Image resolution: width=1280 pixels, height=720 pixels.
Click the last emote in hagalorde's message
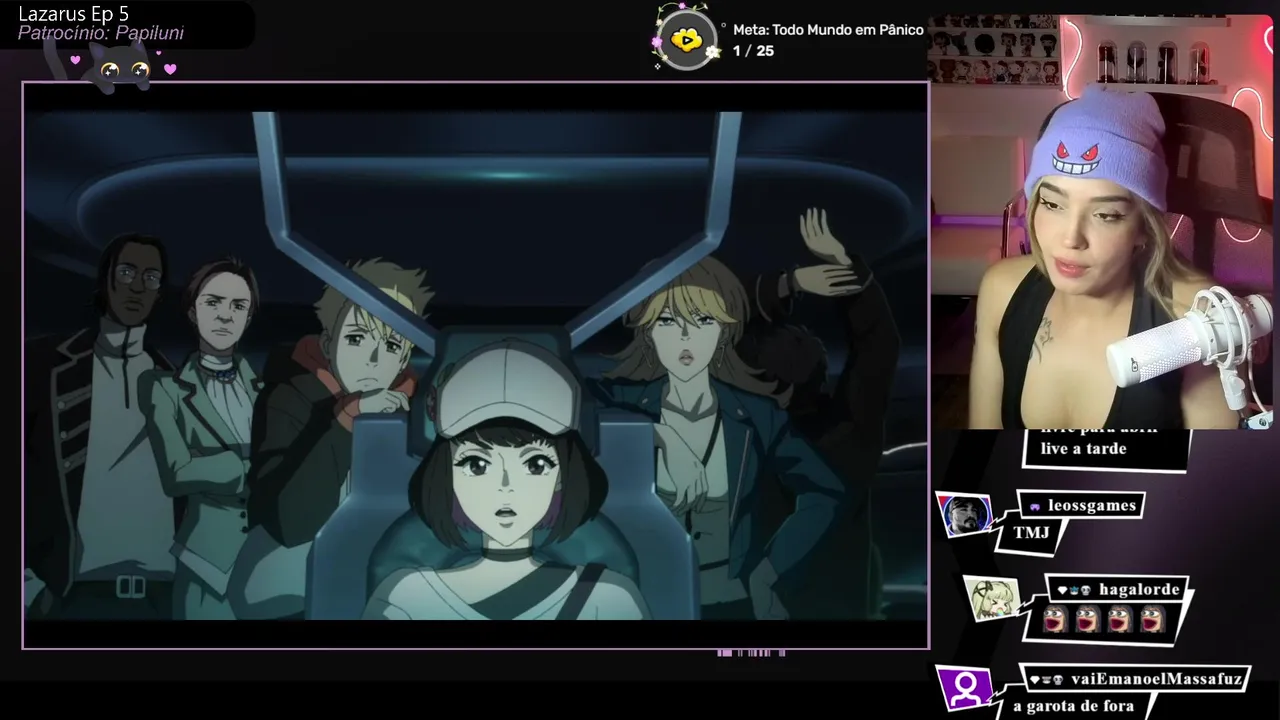[1152, 621]
